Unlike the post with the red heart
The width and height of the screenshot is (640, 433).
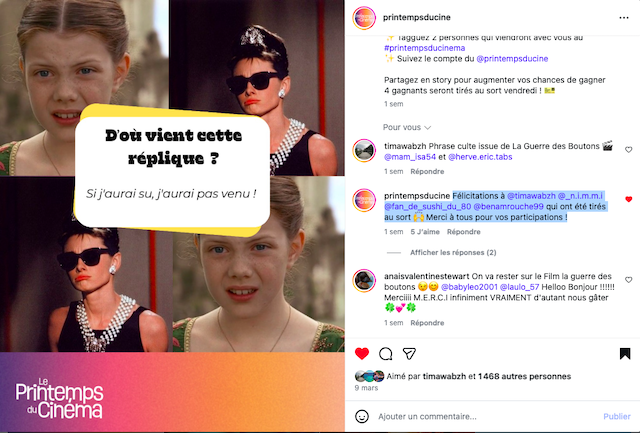point(362,353)
